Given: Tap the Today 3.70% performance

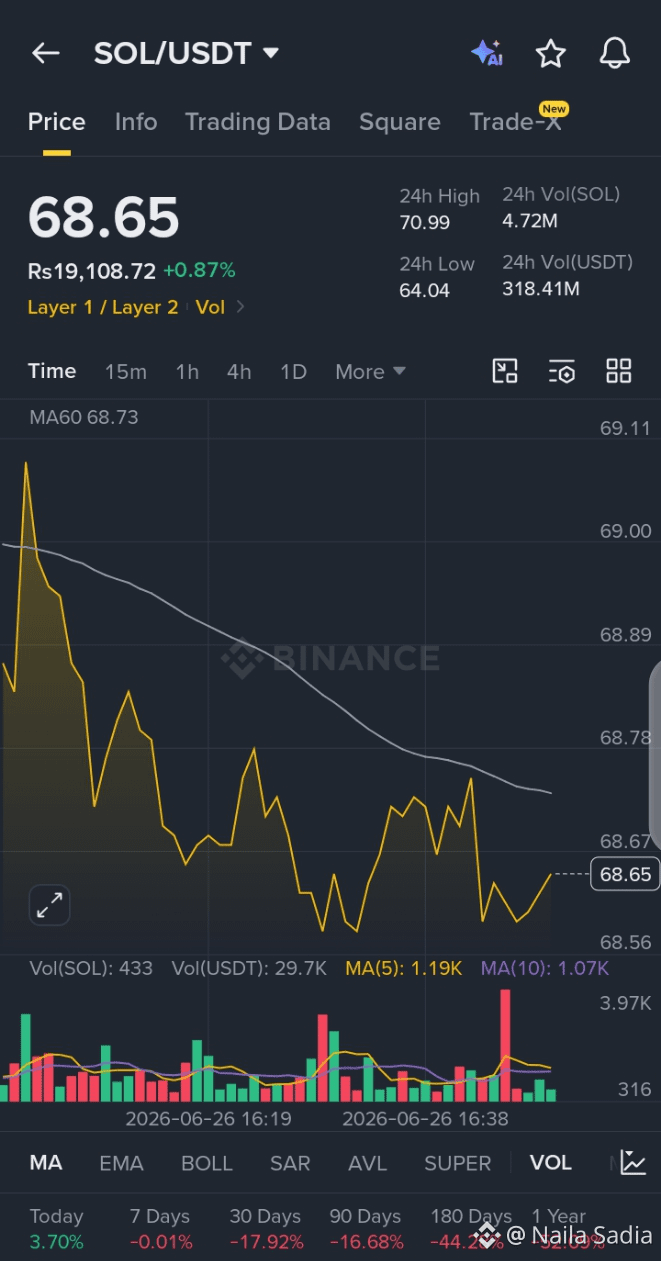Looking at the screenshot, I should (x=57, y=1229).
